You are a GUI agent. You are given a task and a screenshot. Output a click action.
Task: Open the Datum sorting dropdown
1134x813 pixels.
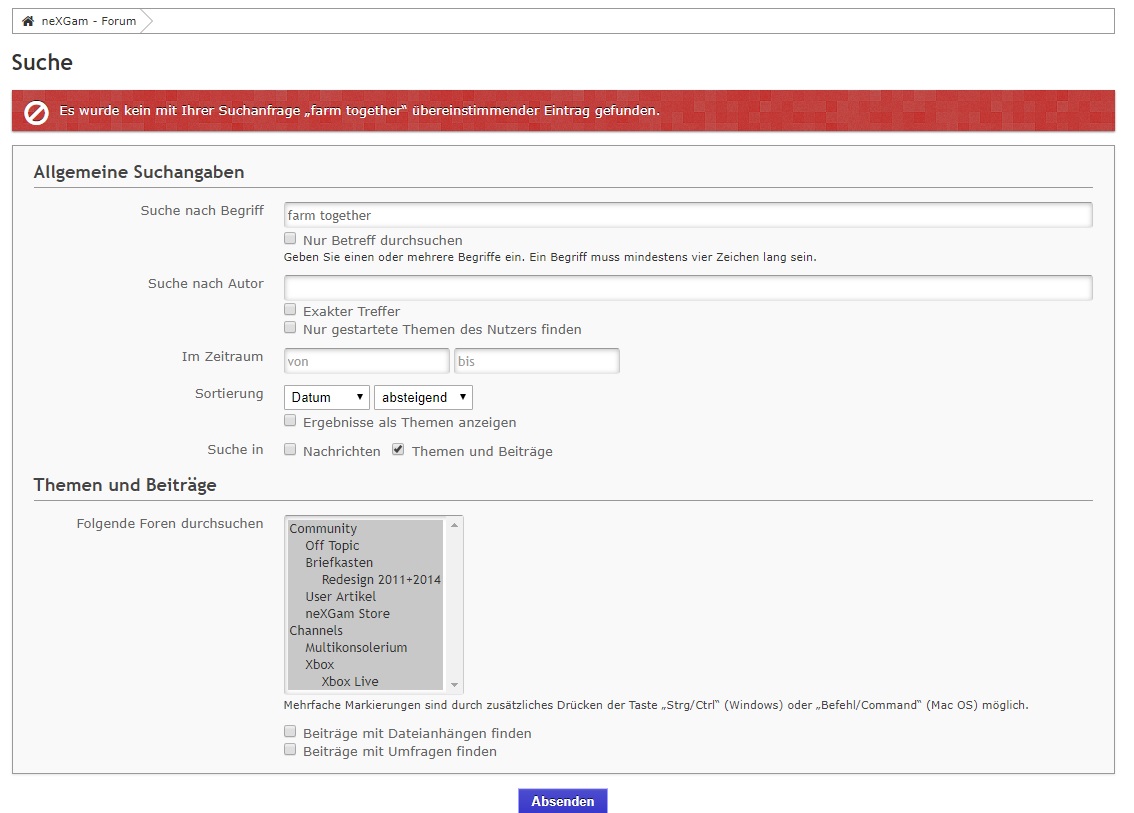pos(327,397)
